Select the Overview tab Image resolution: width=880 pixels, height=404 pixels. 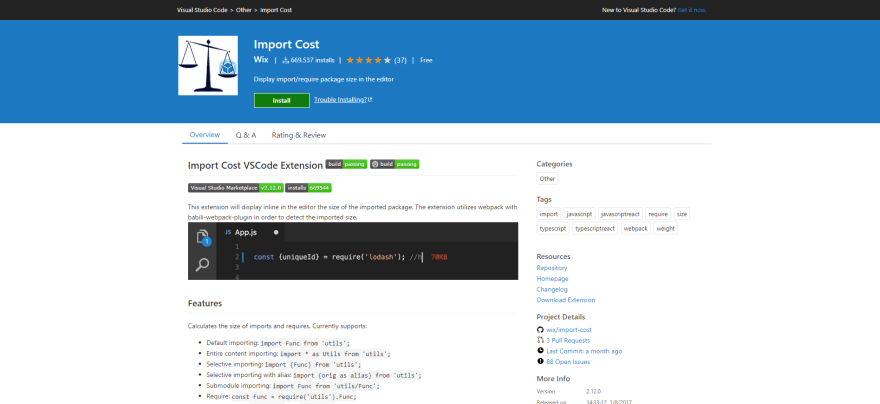coord(204,135)
